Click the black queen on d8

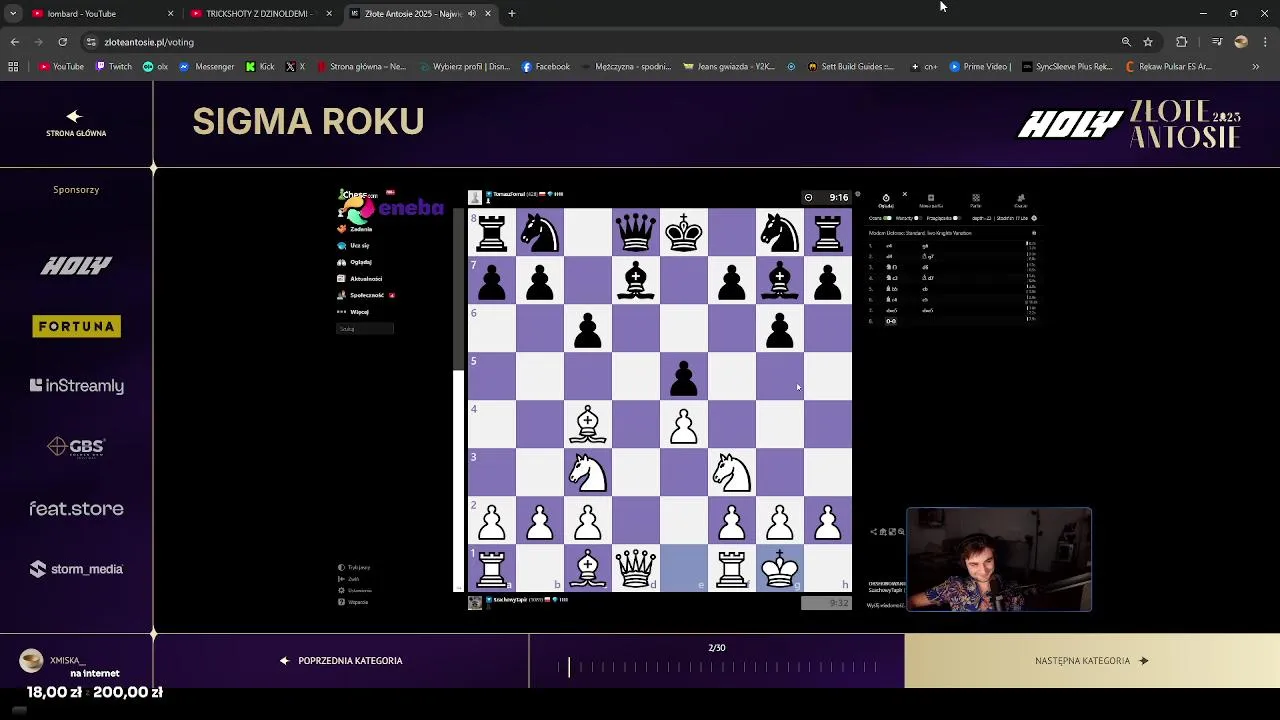pyautogui.click(x=636, y=232)
